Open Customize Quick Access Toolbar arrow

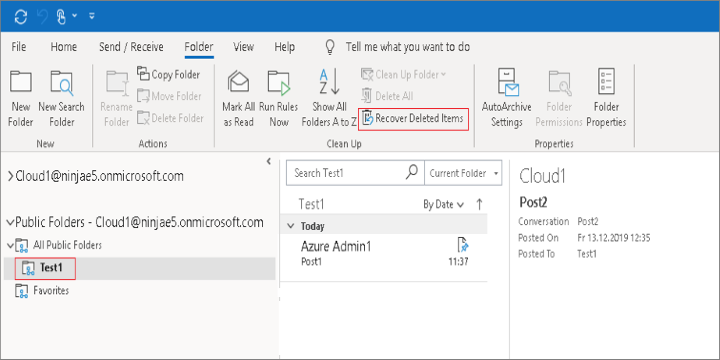[92, 16]
